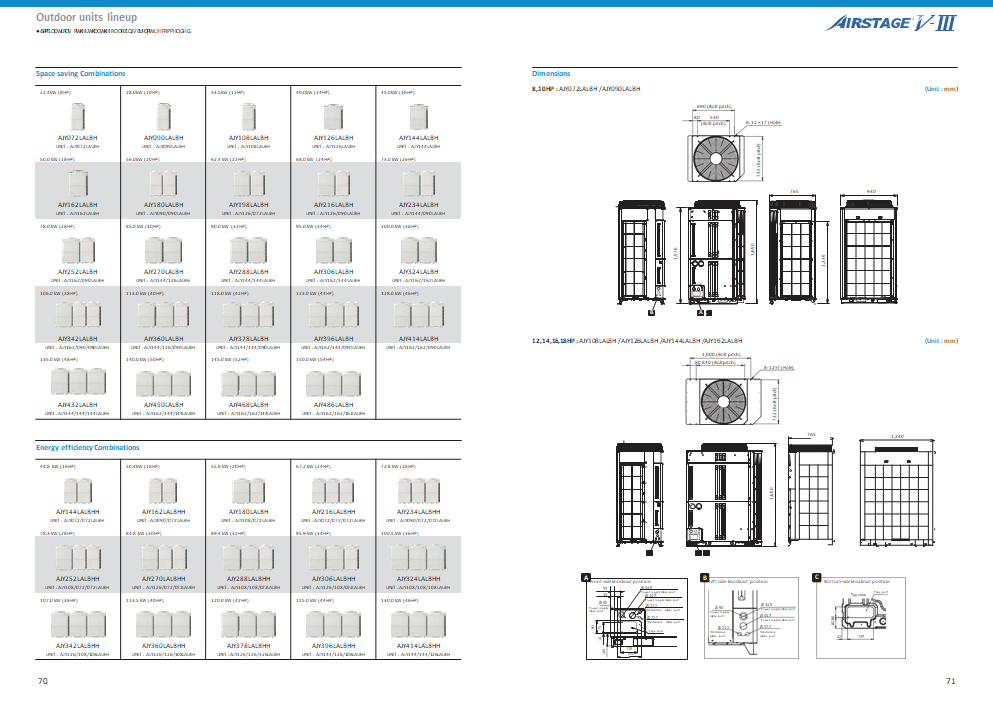The width and height of the screenshot is (993, 702).
Task: Click the AJY270LALBH unit image
Action: pos(163,250)
